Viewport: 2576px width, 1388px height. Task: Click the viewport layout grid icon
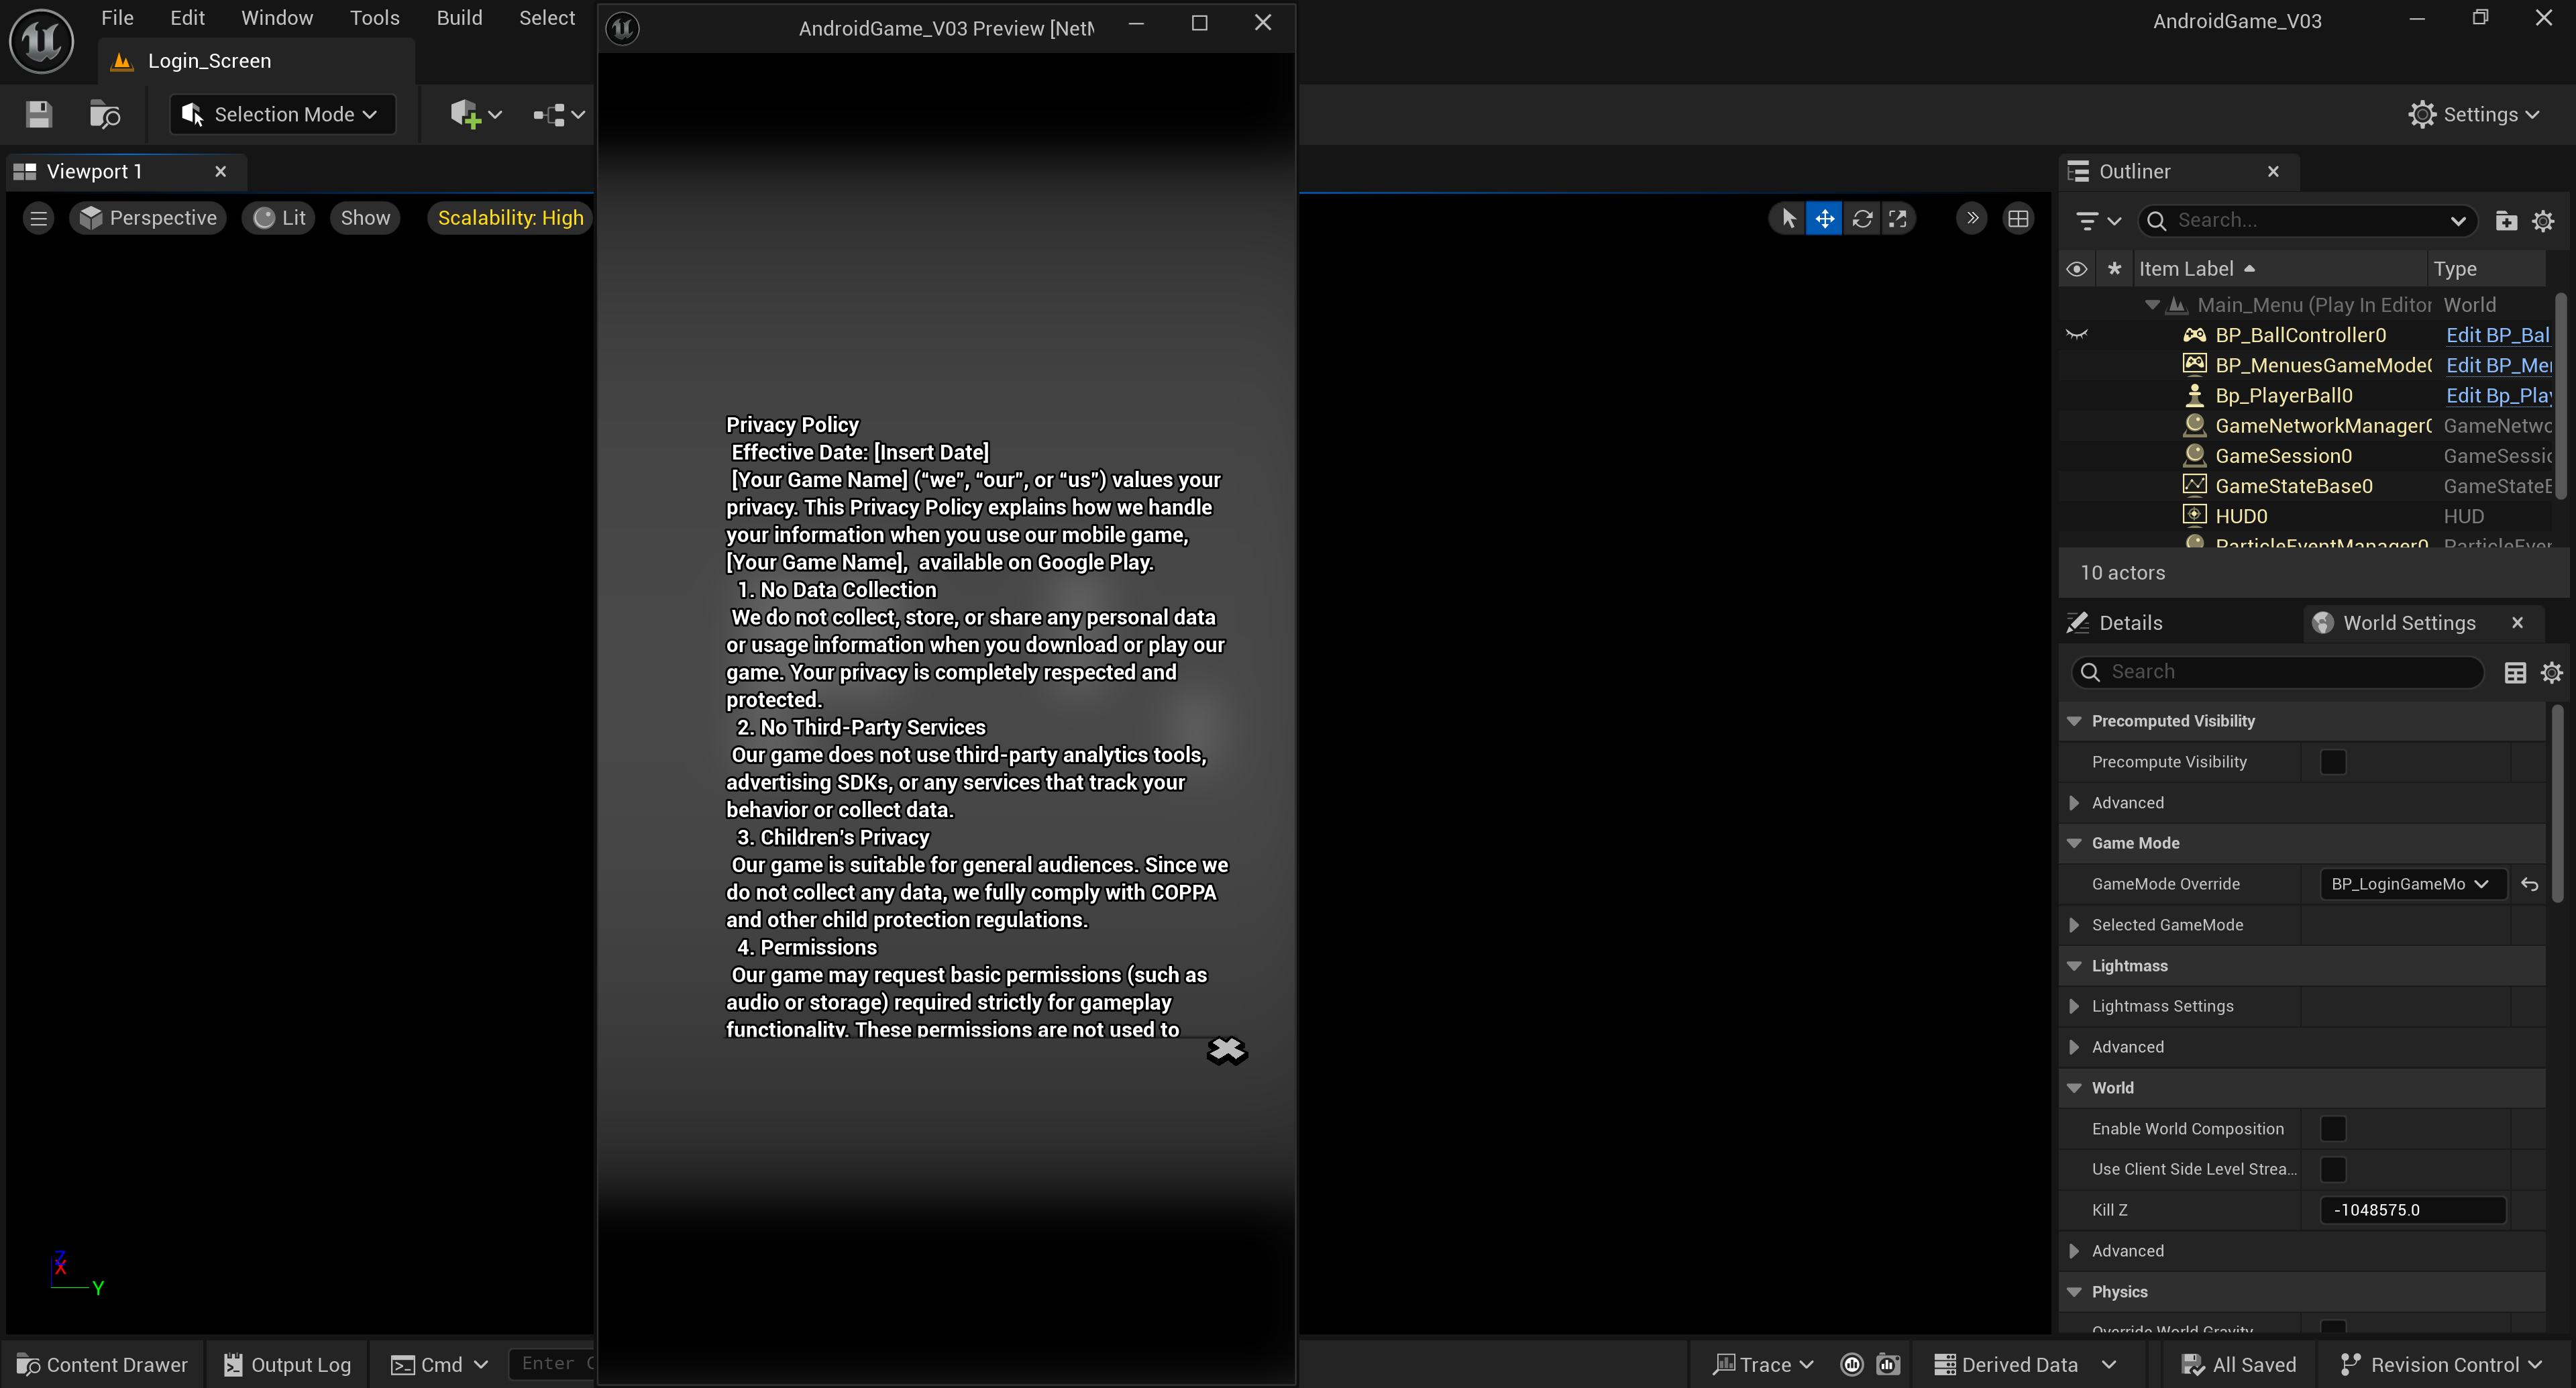[2018, 218]
